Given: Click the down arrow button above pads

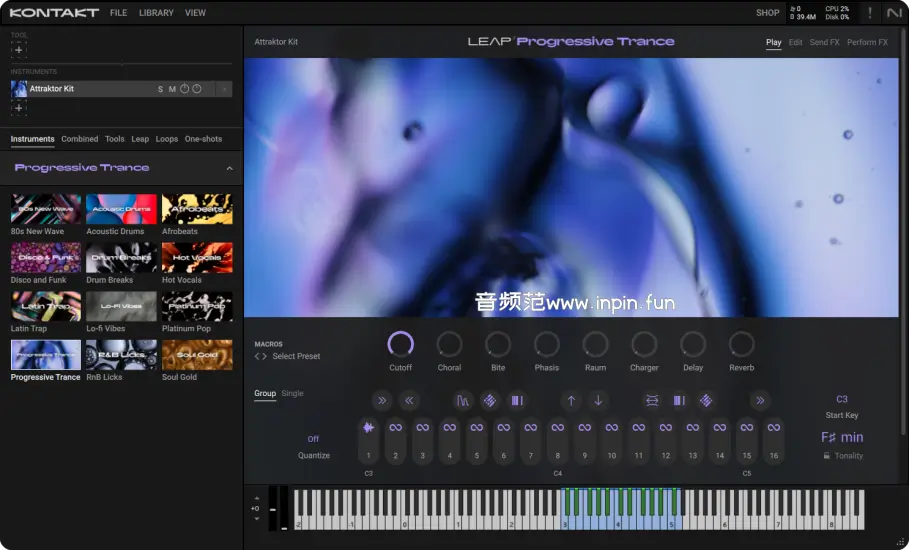Looking at the screenshot, I should (598, 400).
